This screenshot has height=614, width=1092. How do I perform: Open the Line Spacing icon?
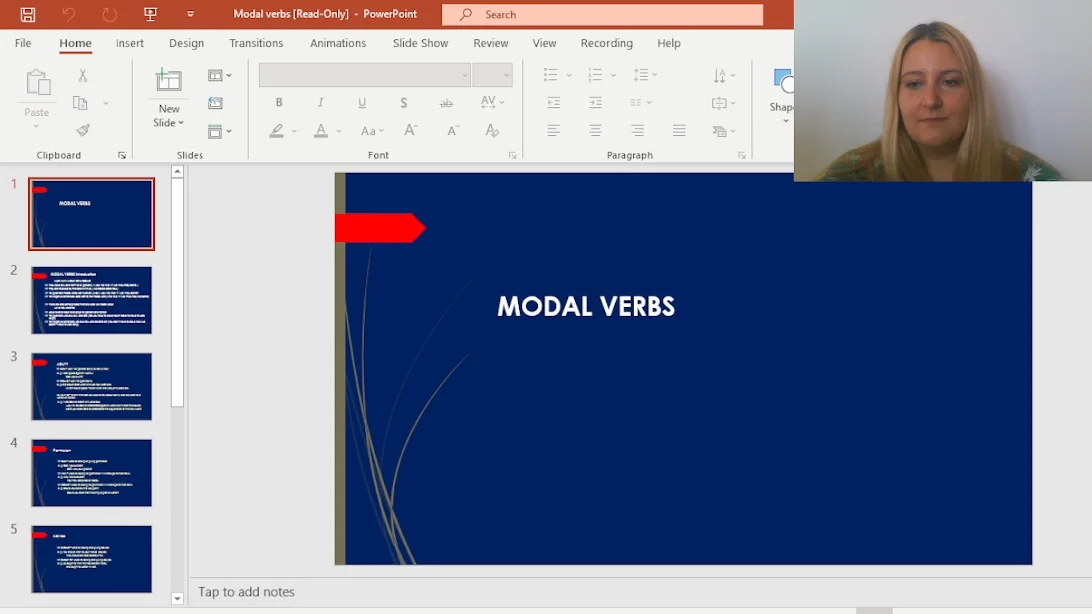pos(641,74)
